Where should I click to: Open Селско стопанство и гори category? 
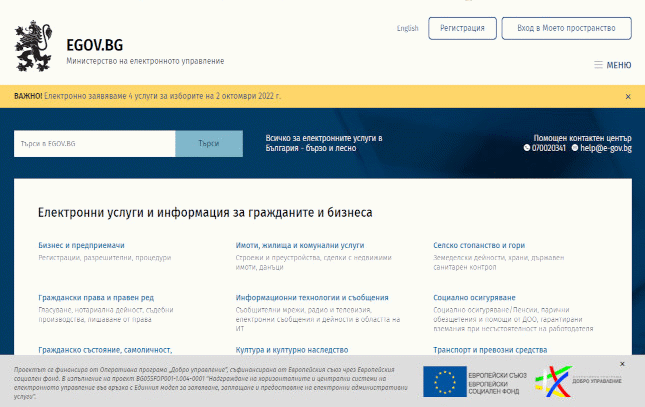[x=479, y=245]
